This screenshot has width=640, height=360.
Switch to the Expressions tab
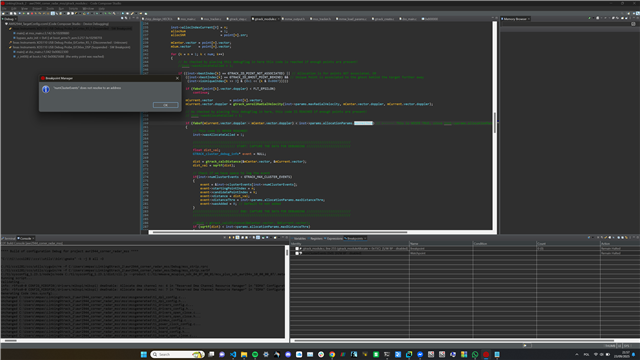tap(334, 238)
